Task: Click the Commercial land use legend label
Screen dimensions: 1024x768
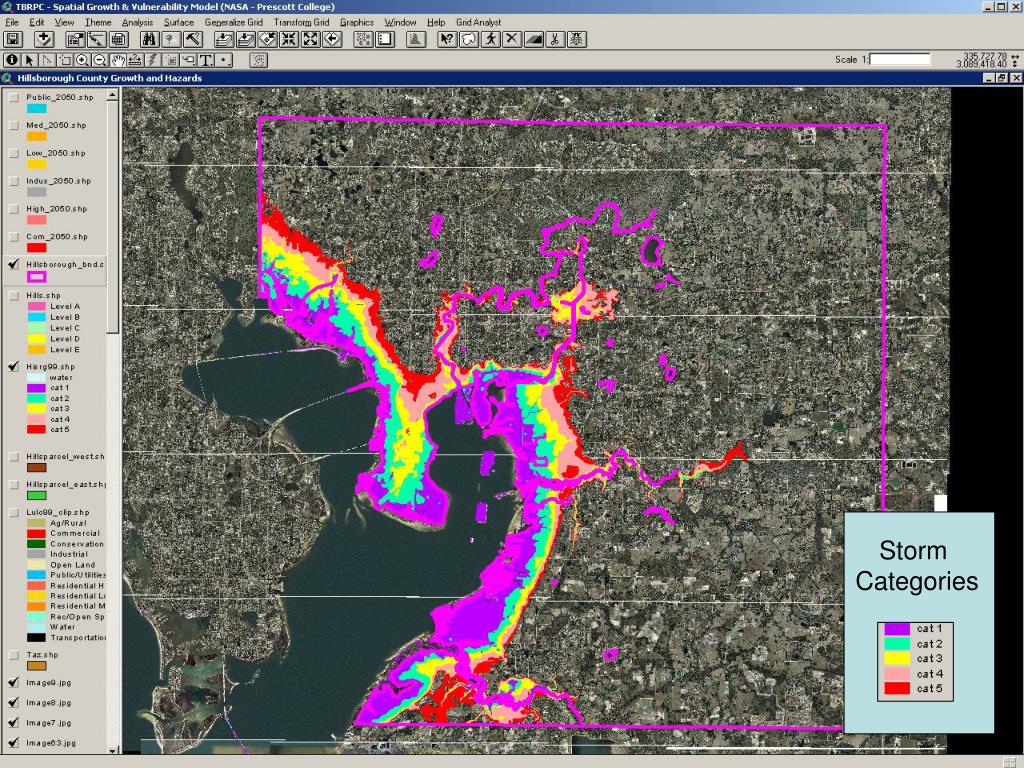Action: pos(74,534)
